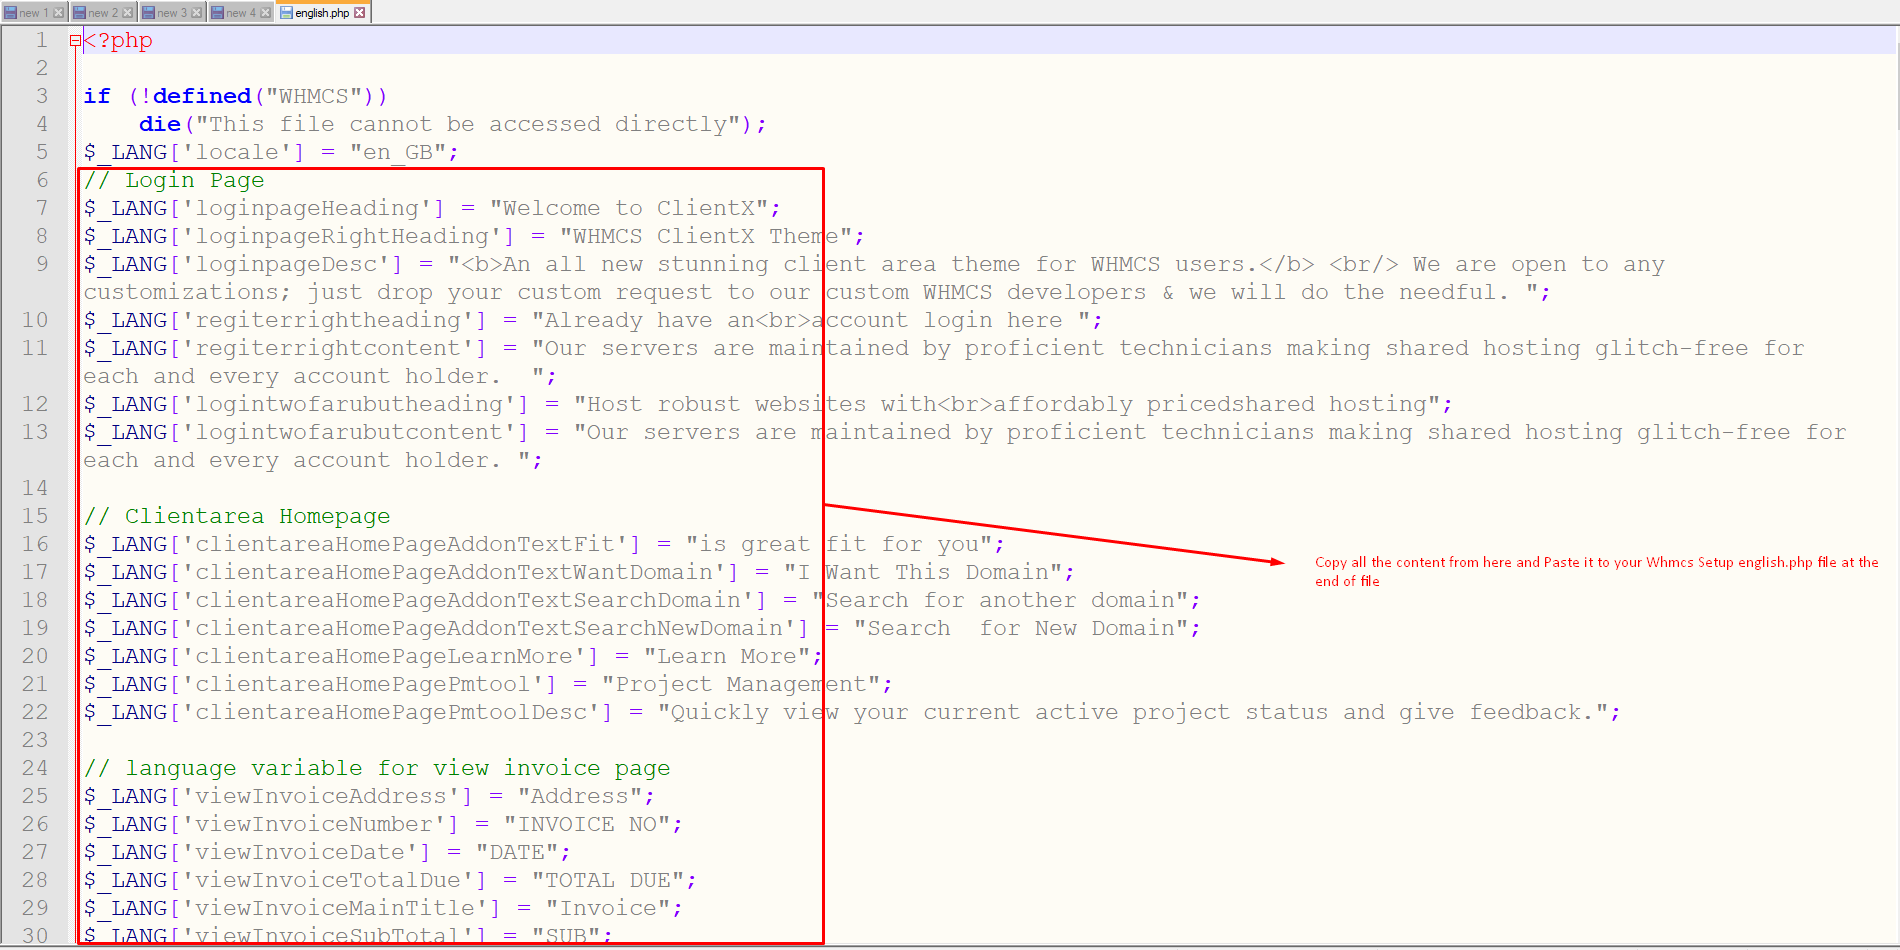1900x950 pixels.
Task: Click the floppy disk icon on new 3 tab
Action: coord(148,13)
